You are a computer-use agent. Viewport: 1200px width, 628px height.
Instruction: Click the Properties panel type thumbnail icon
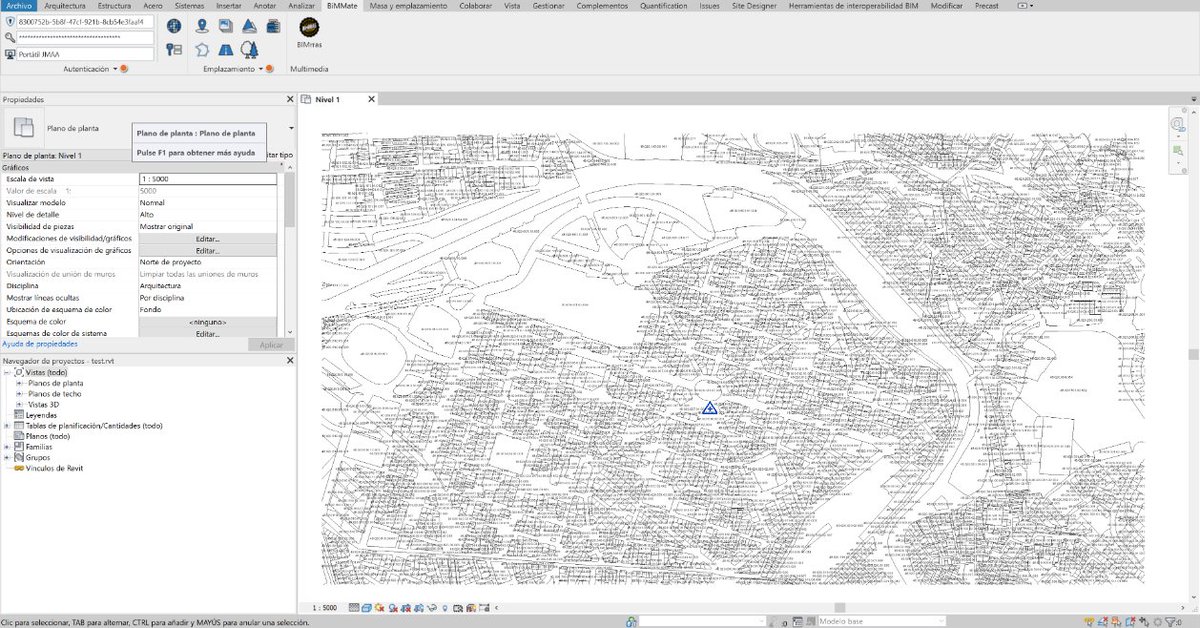pos(25,128)
